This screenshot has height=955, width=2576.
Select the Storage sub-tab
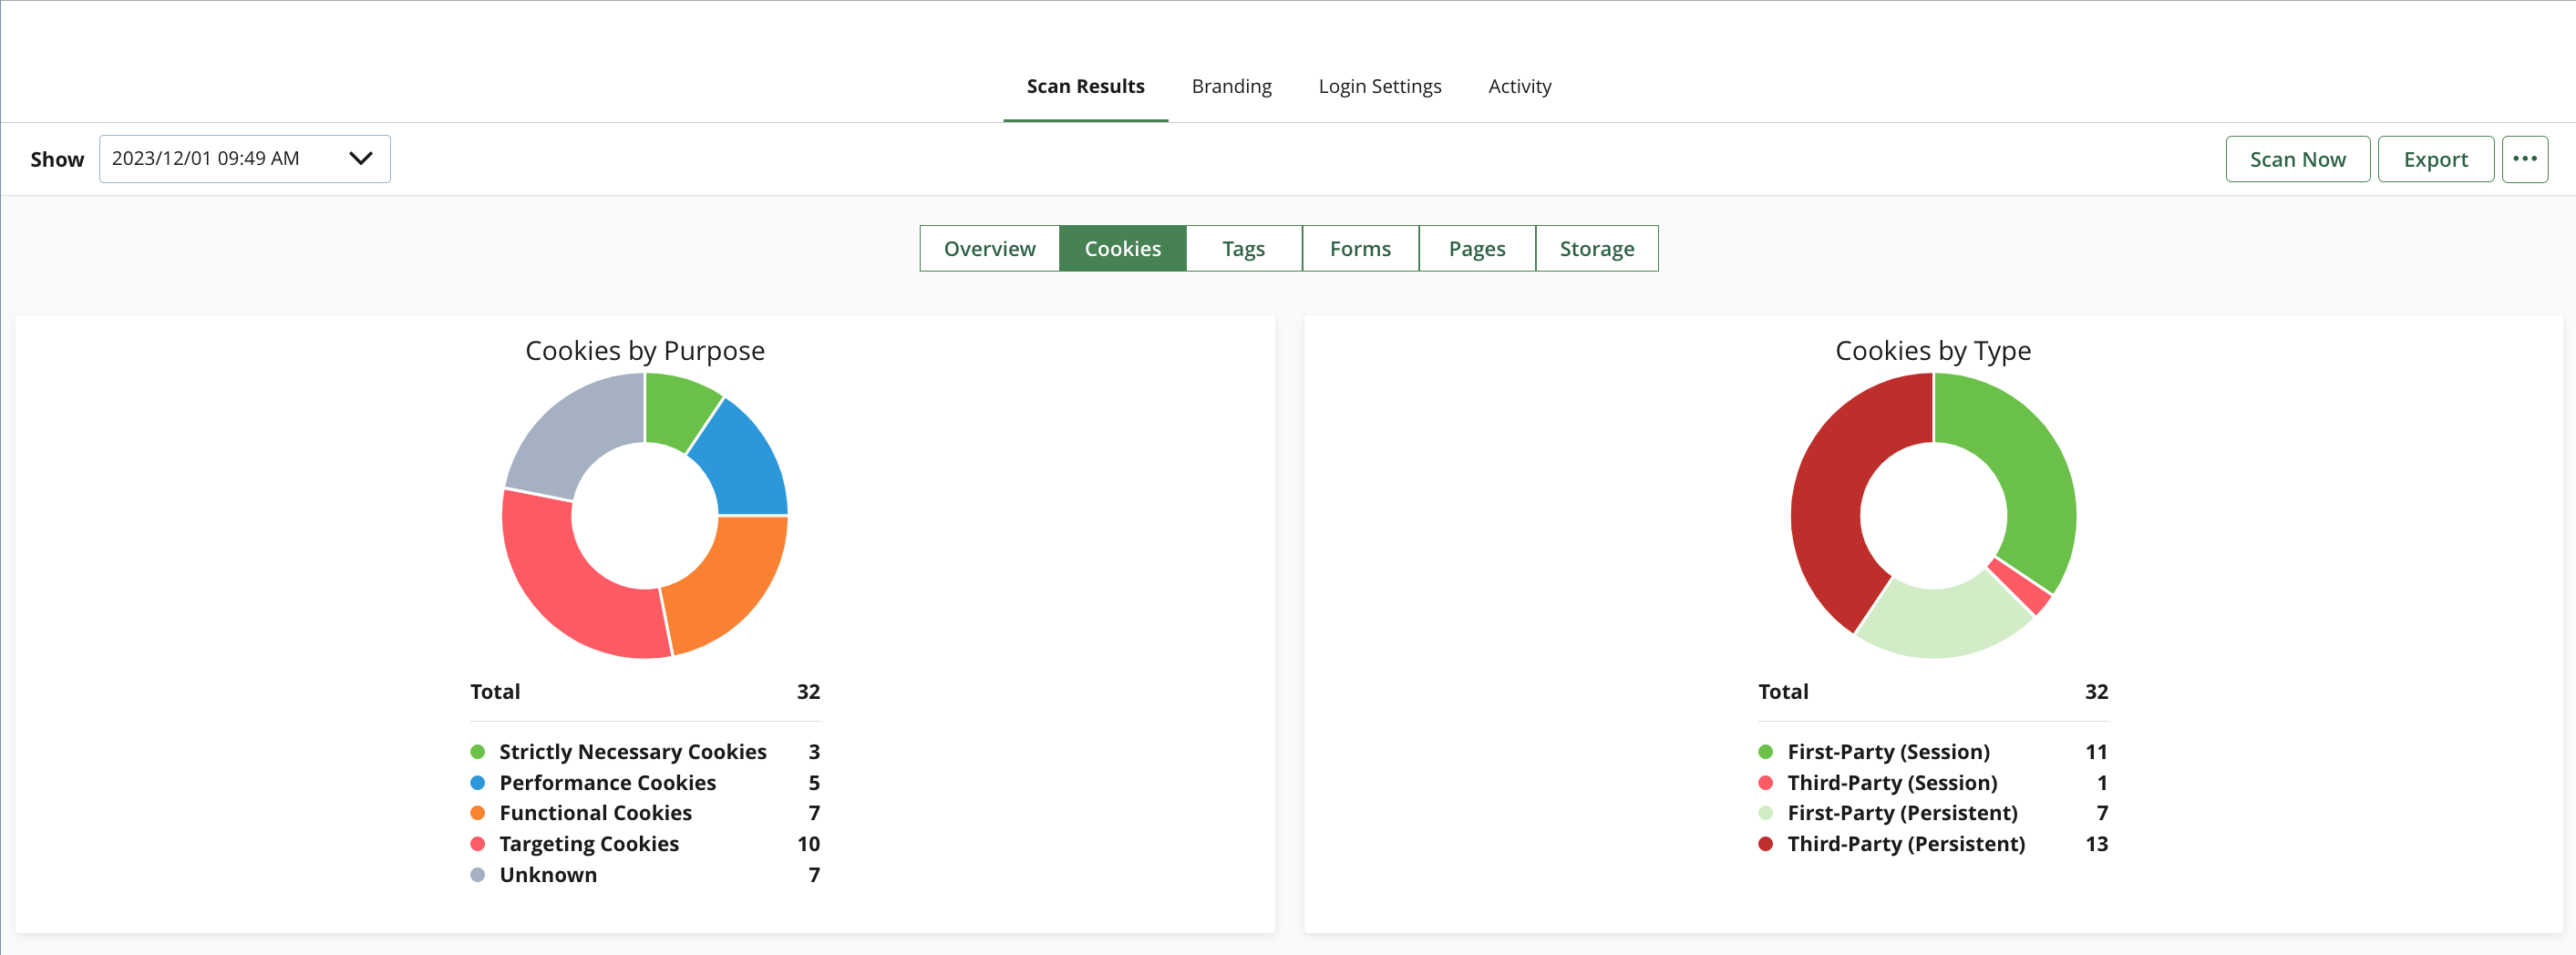click(x=1596, y=248)
